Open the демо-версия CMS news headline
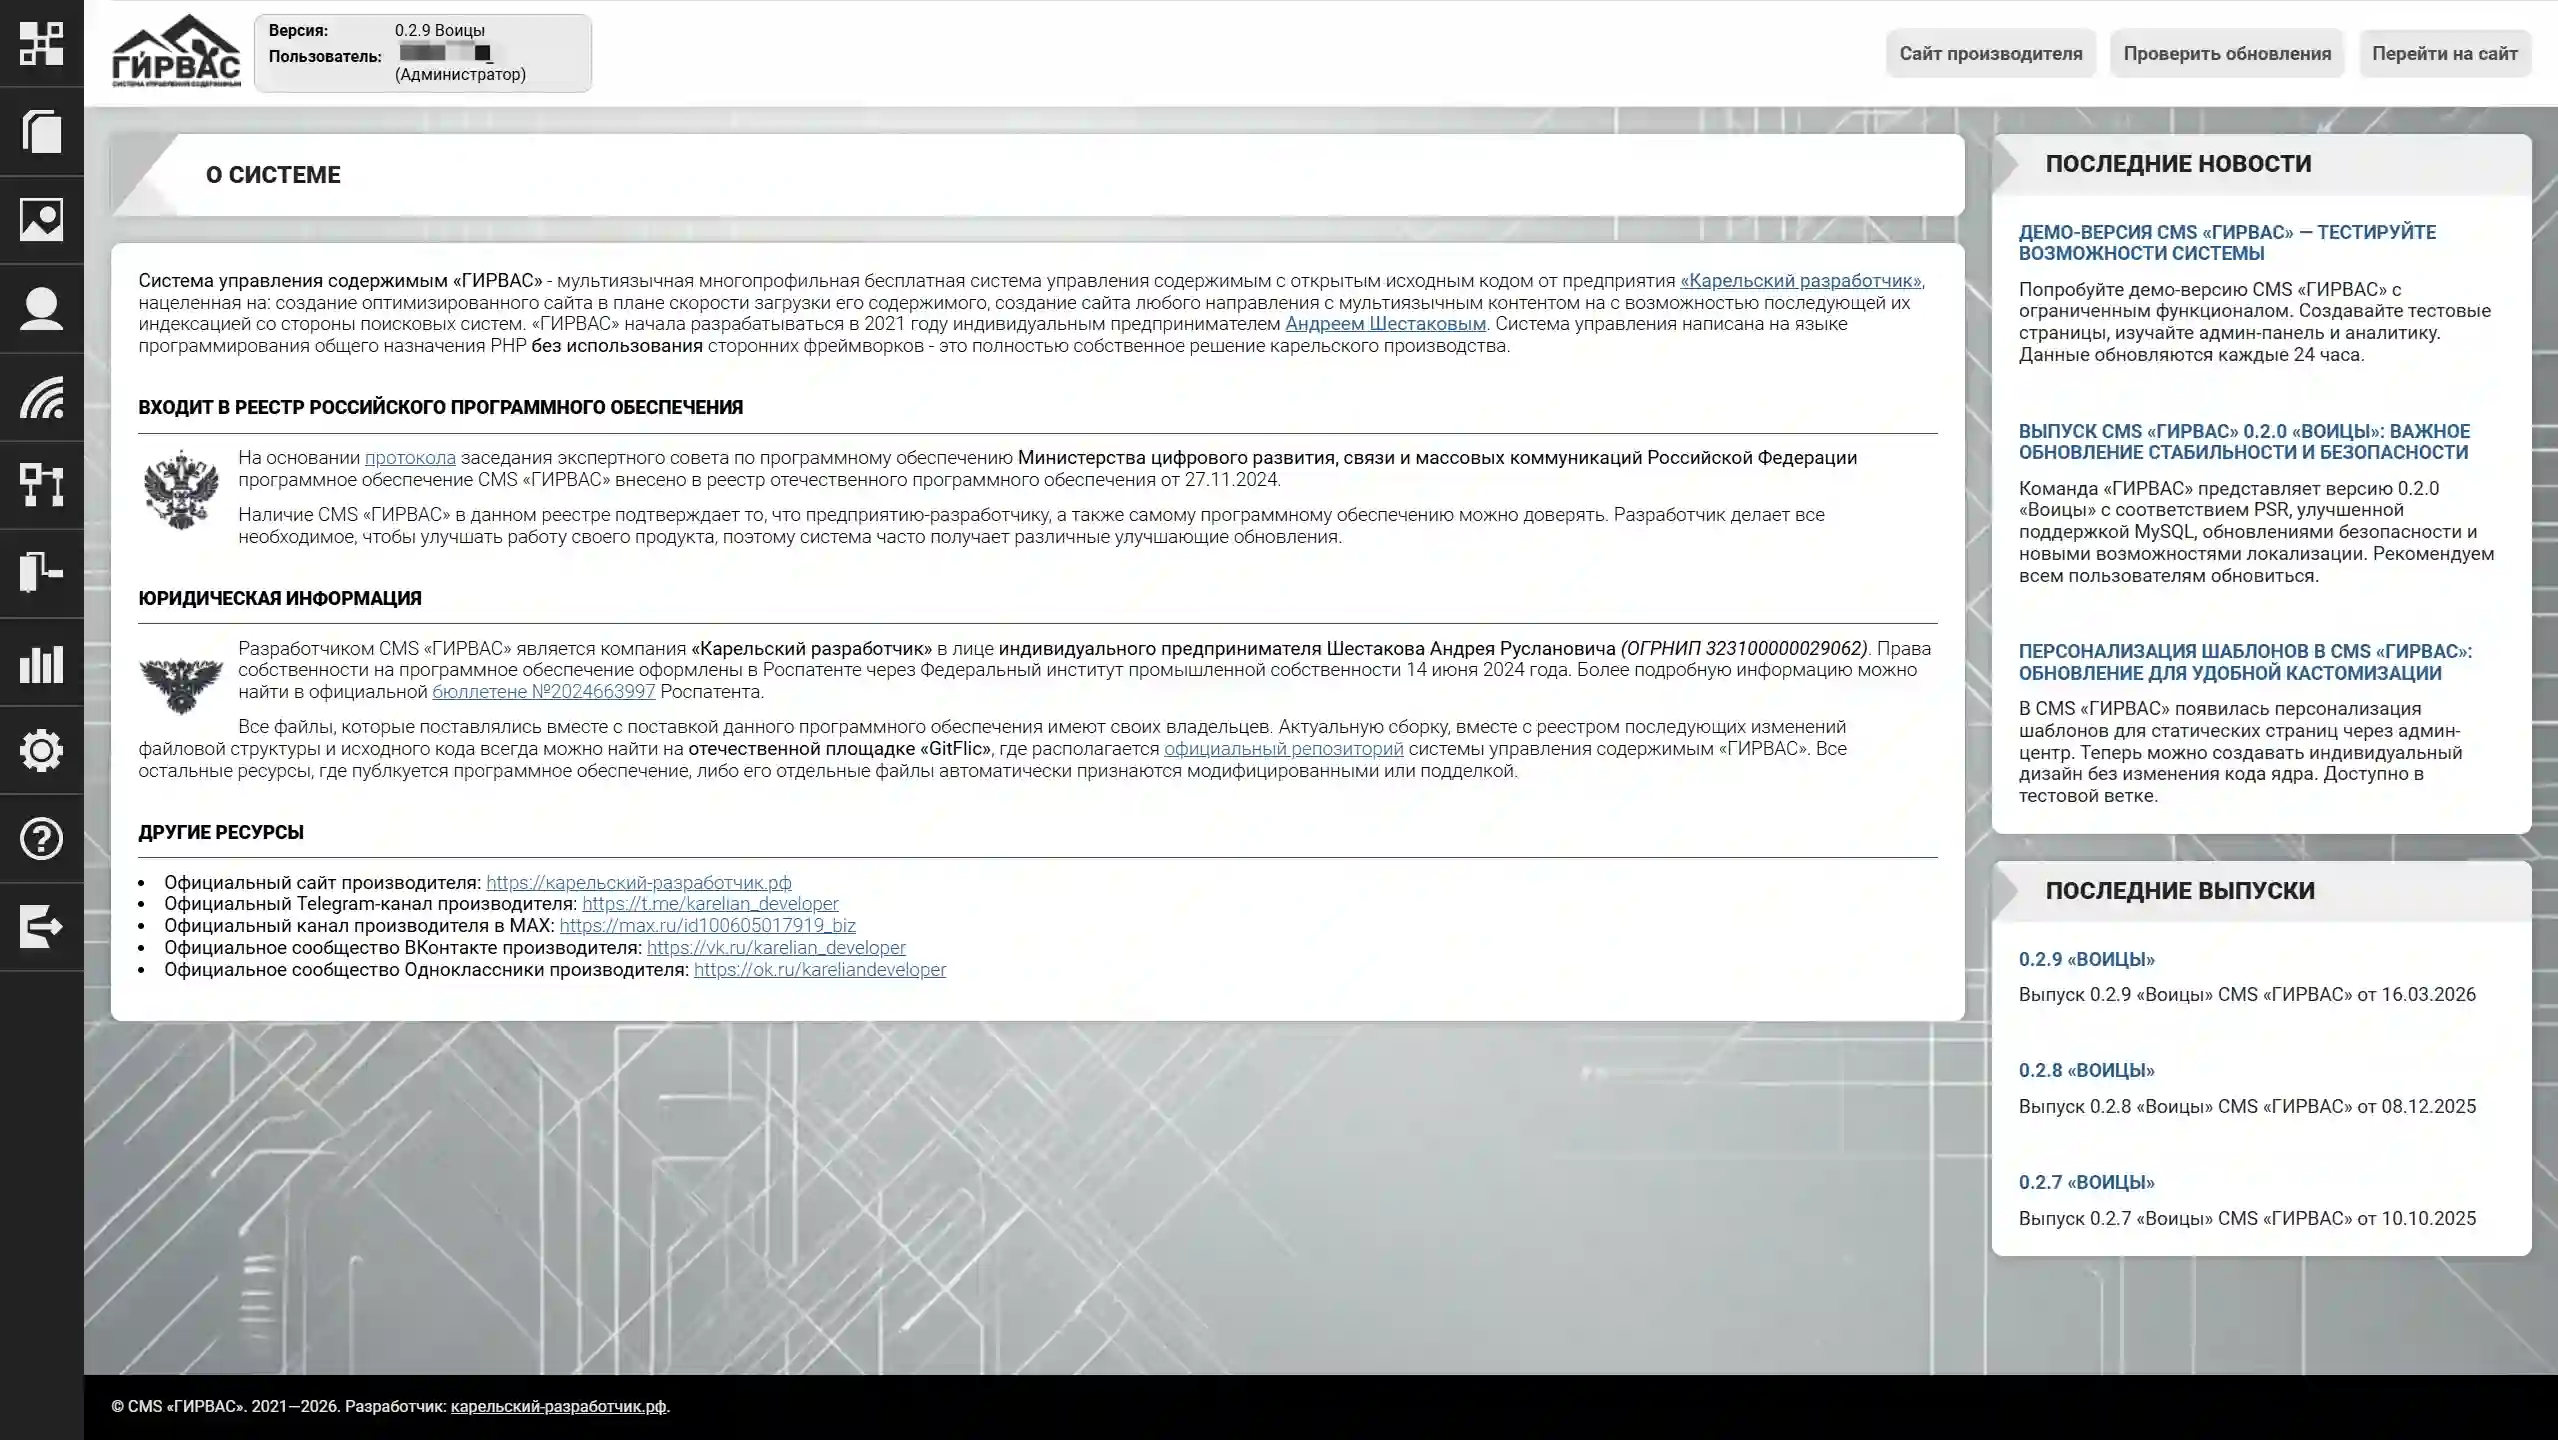This screenshot has height=1440, width=2558. tap(2226, 242)
